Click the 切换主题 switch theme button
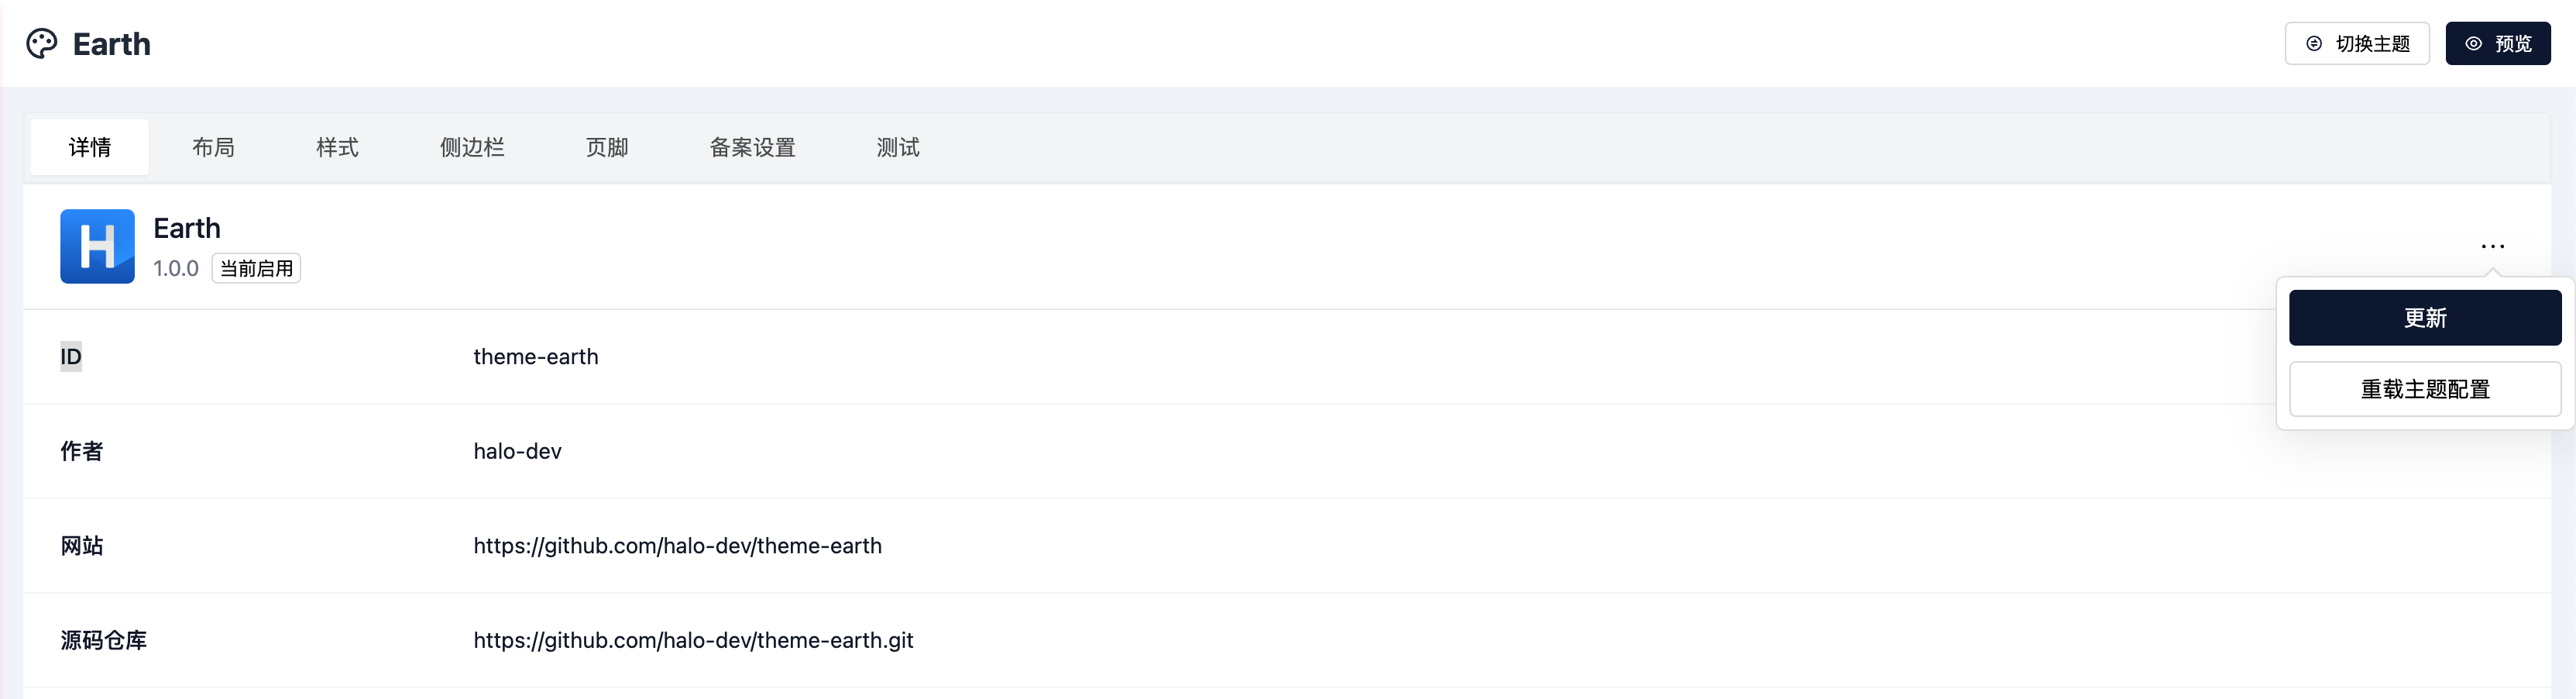The width and height of the screenshot is (2576, 699). tap(2356, 44)
